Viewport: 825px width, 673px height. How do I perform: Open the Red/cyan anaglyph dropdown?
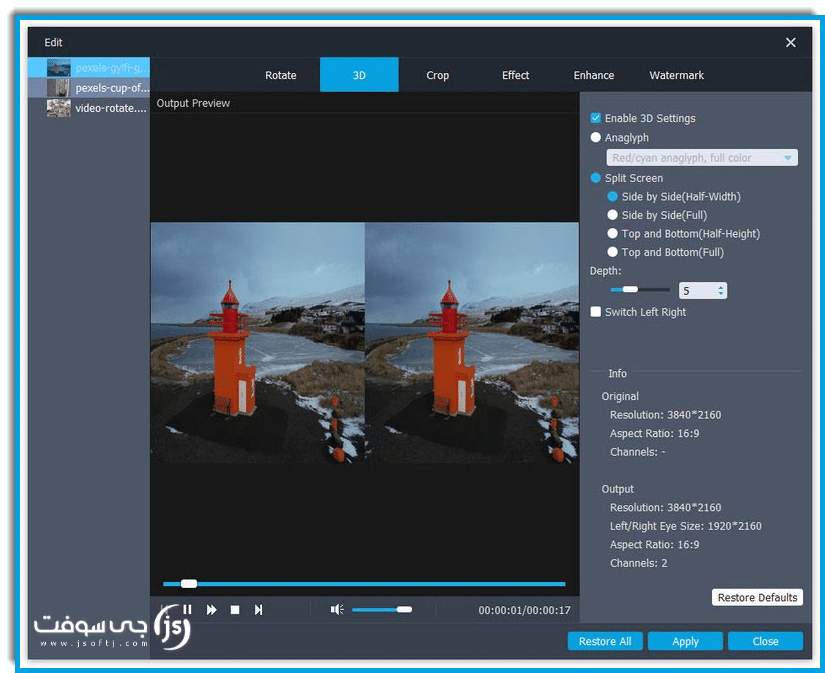pos(702,158)
